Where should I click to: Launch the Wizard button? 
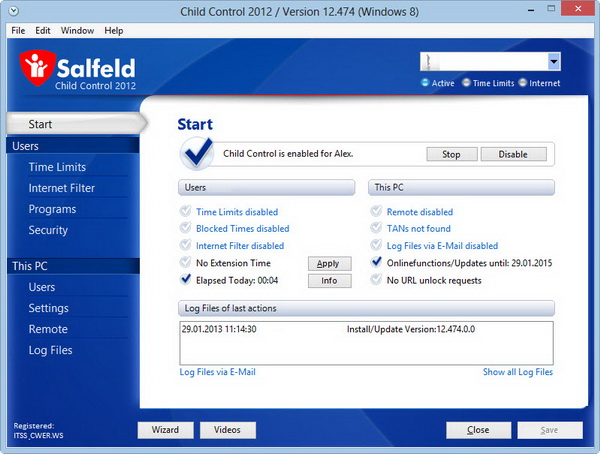165,430
